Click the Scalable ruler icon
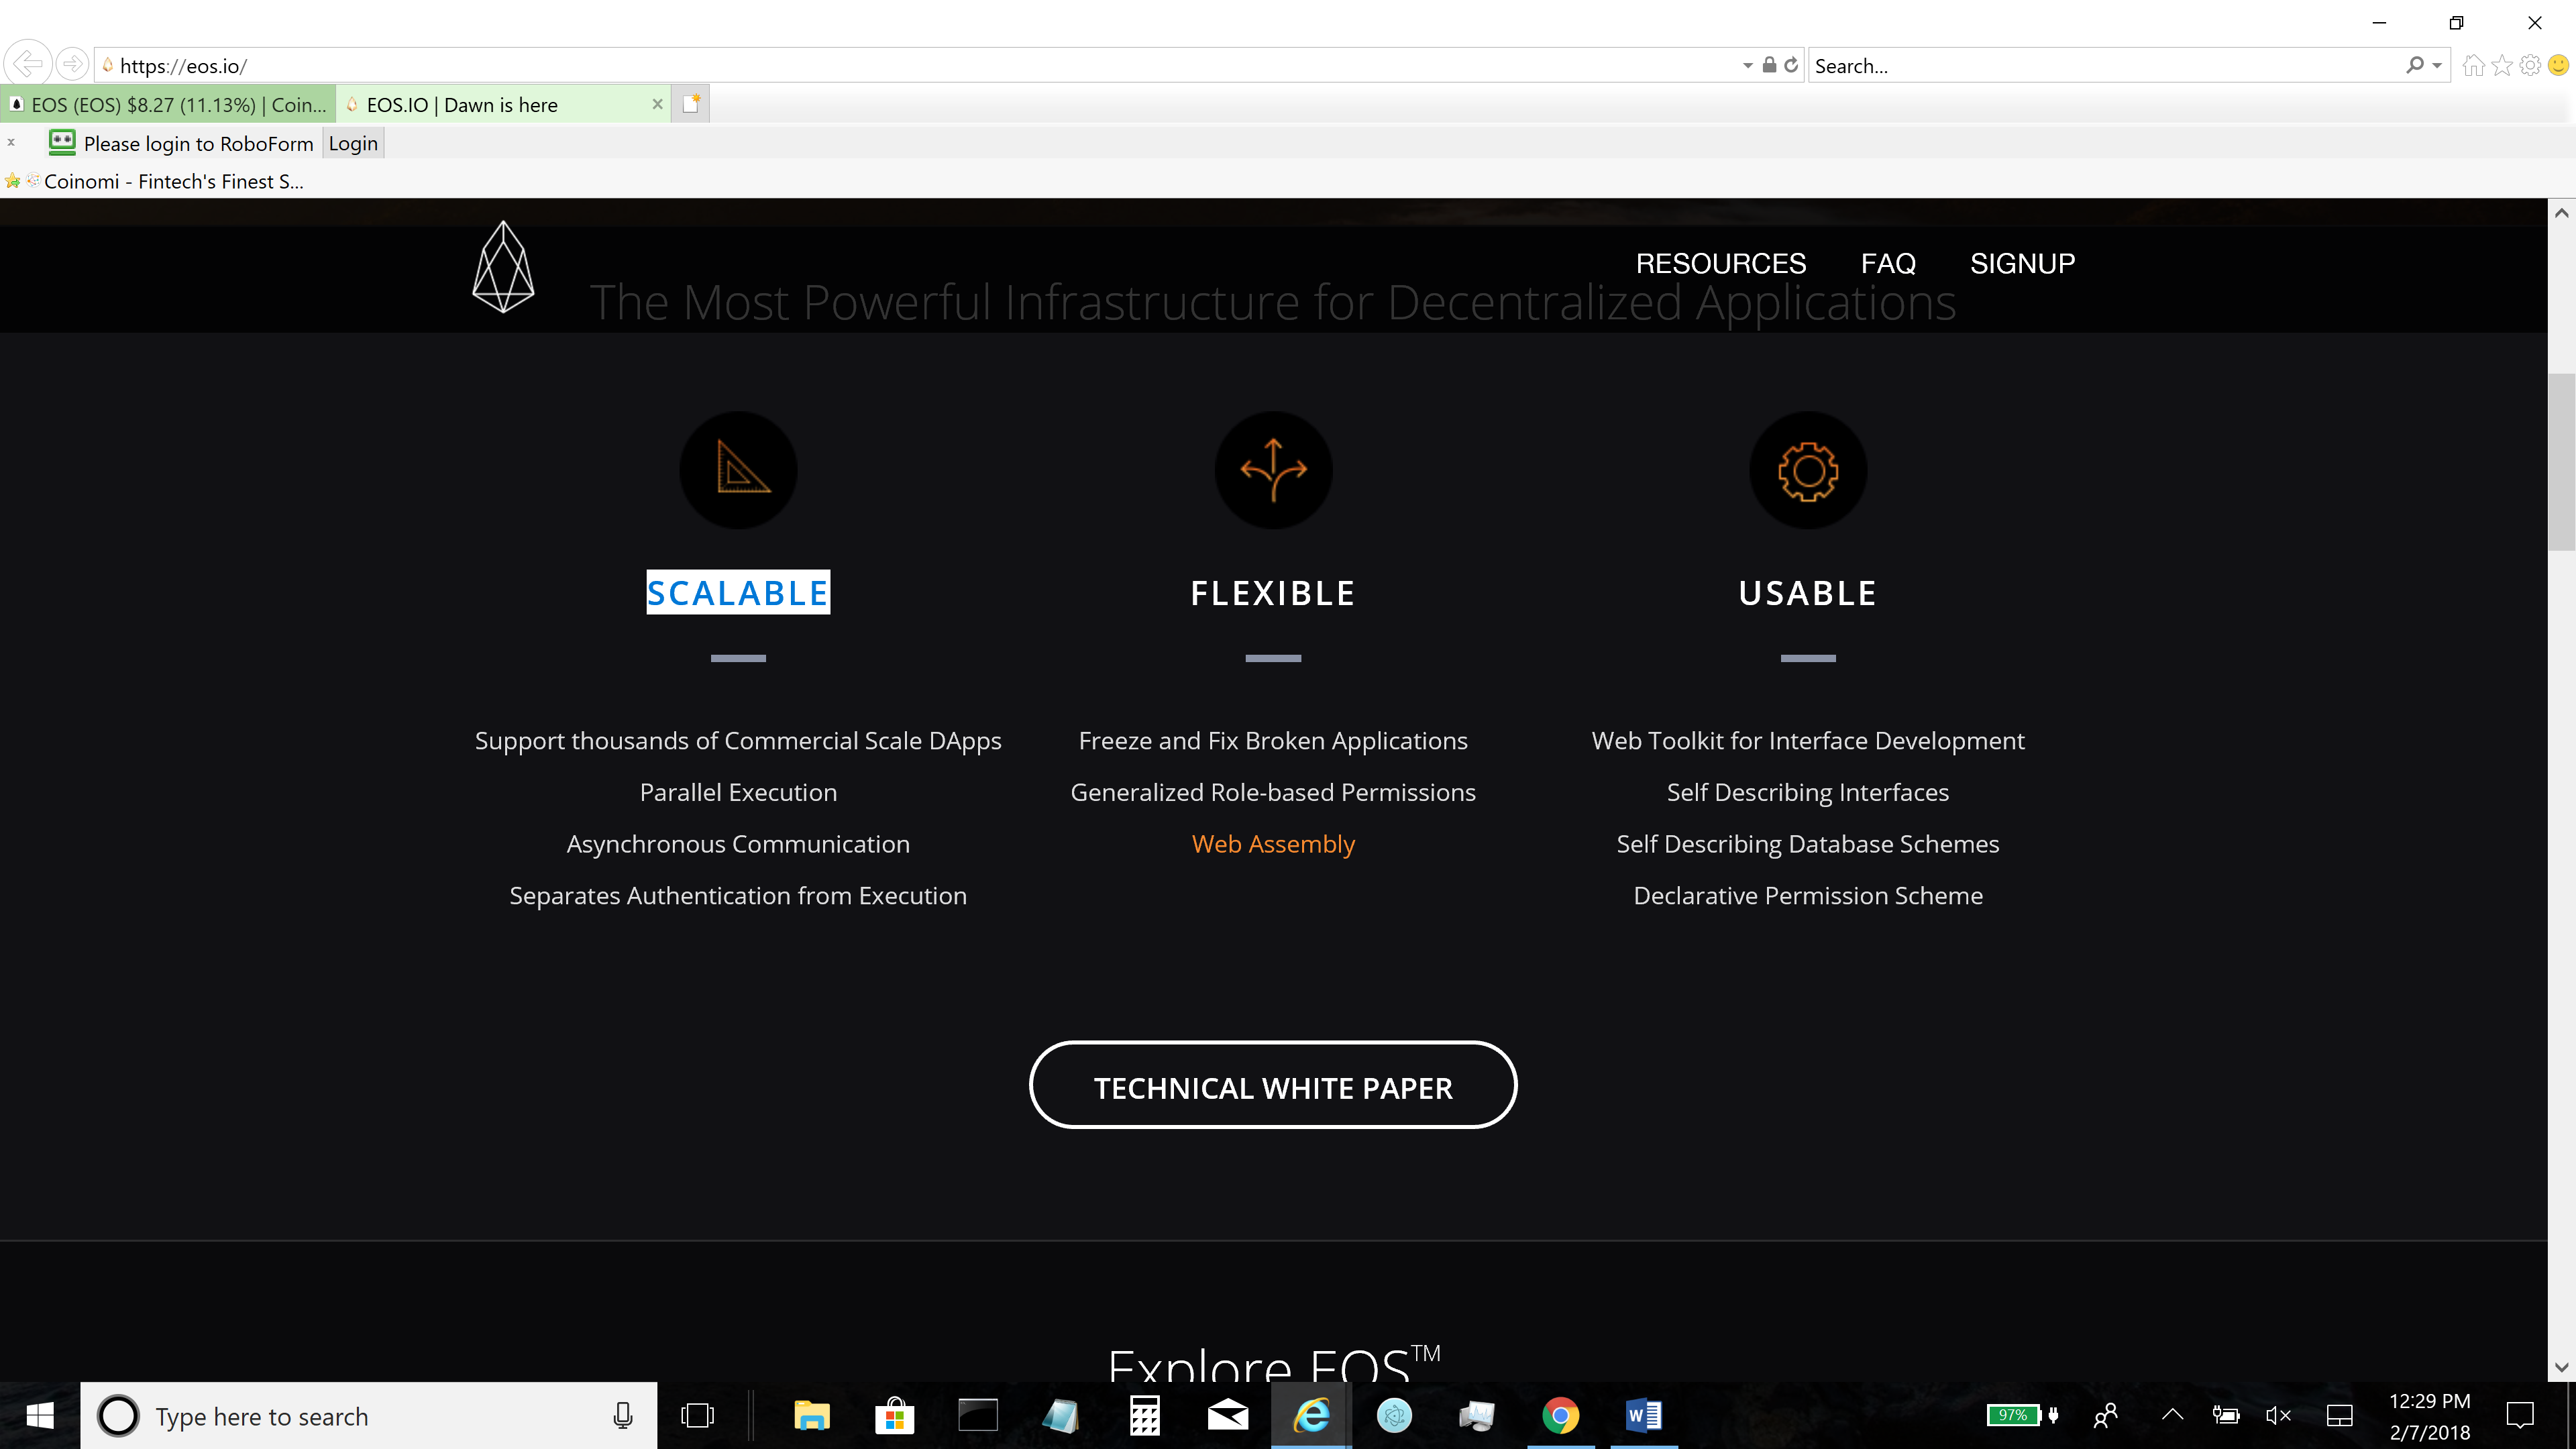The height and width of the screenshot is (1449, 2576). click(x=738, y=470)
